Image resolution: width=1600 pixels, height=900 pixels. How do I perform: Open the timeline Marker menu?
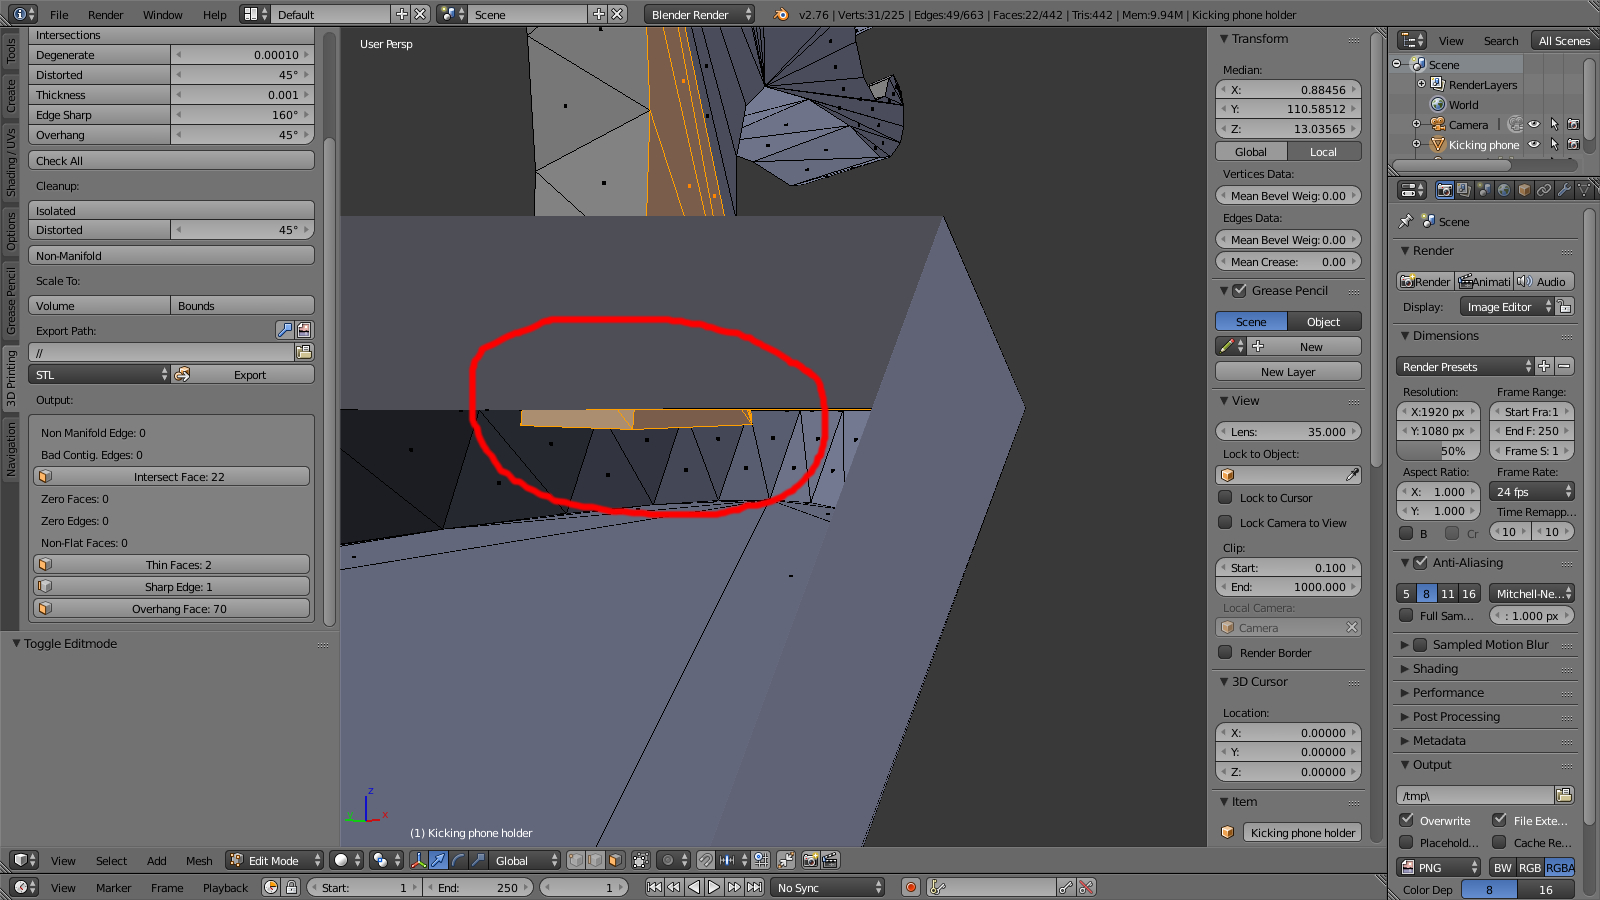(113, 888)
